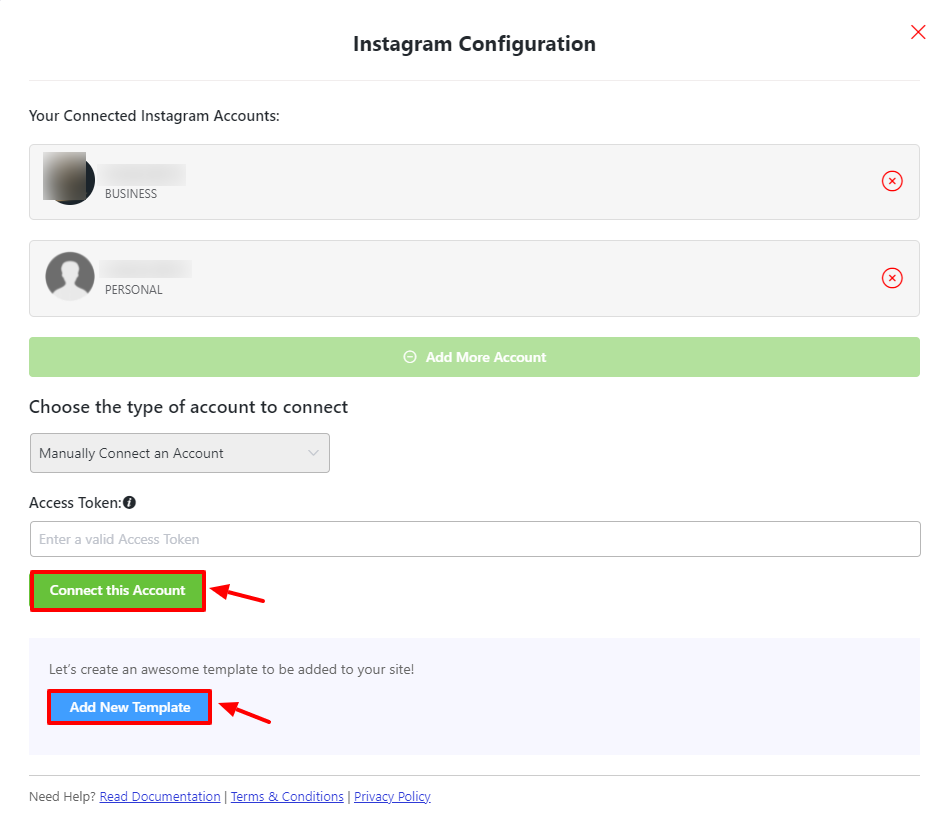
Task: Click Add More Account button
Action: pyautogui.click(x=474, y=357)
